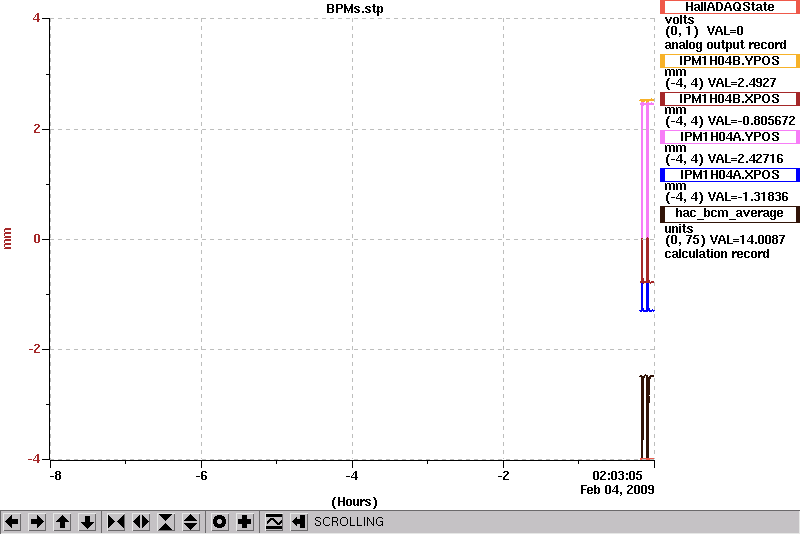Click the Feb 04, 2009 date label
The width and height of the screenshot is (800, 534).
[617, 490]
